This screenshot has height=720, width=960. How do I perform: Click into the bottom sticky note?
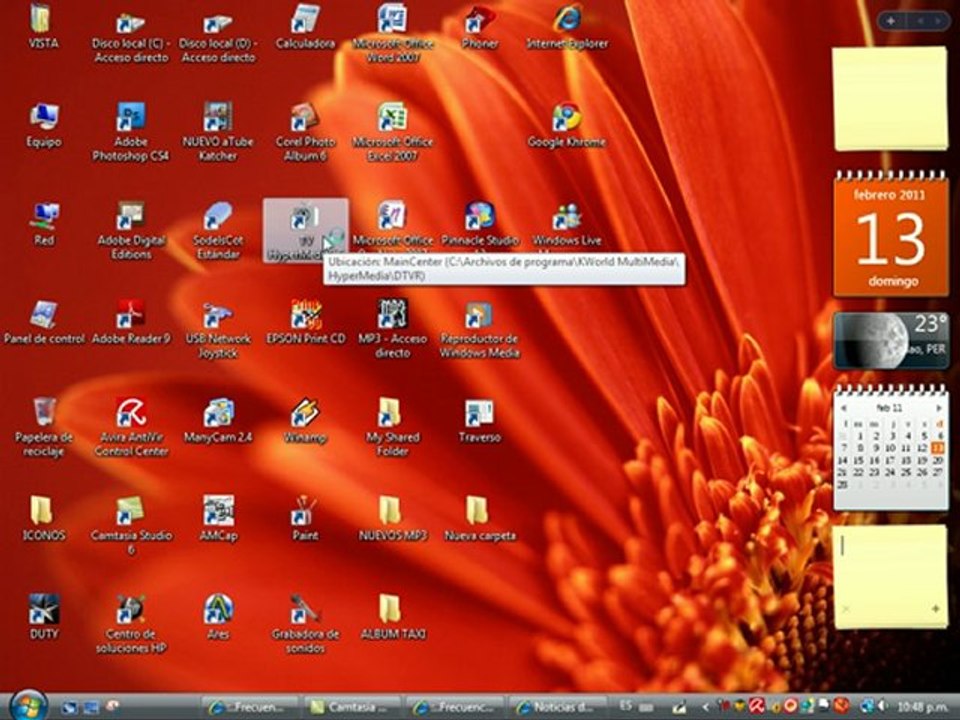pos(890,570)
